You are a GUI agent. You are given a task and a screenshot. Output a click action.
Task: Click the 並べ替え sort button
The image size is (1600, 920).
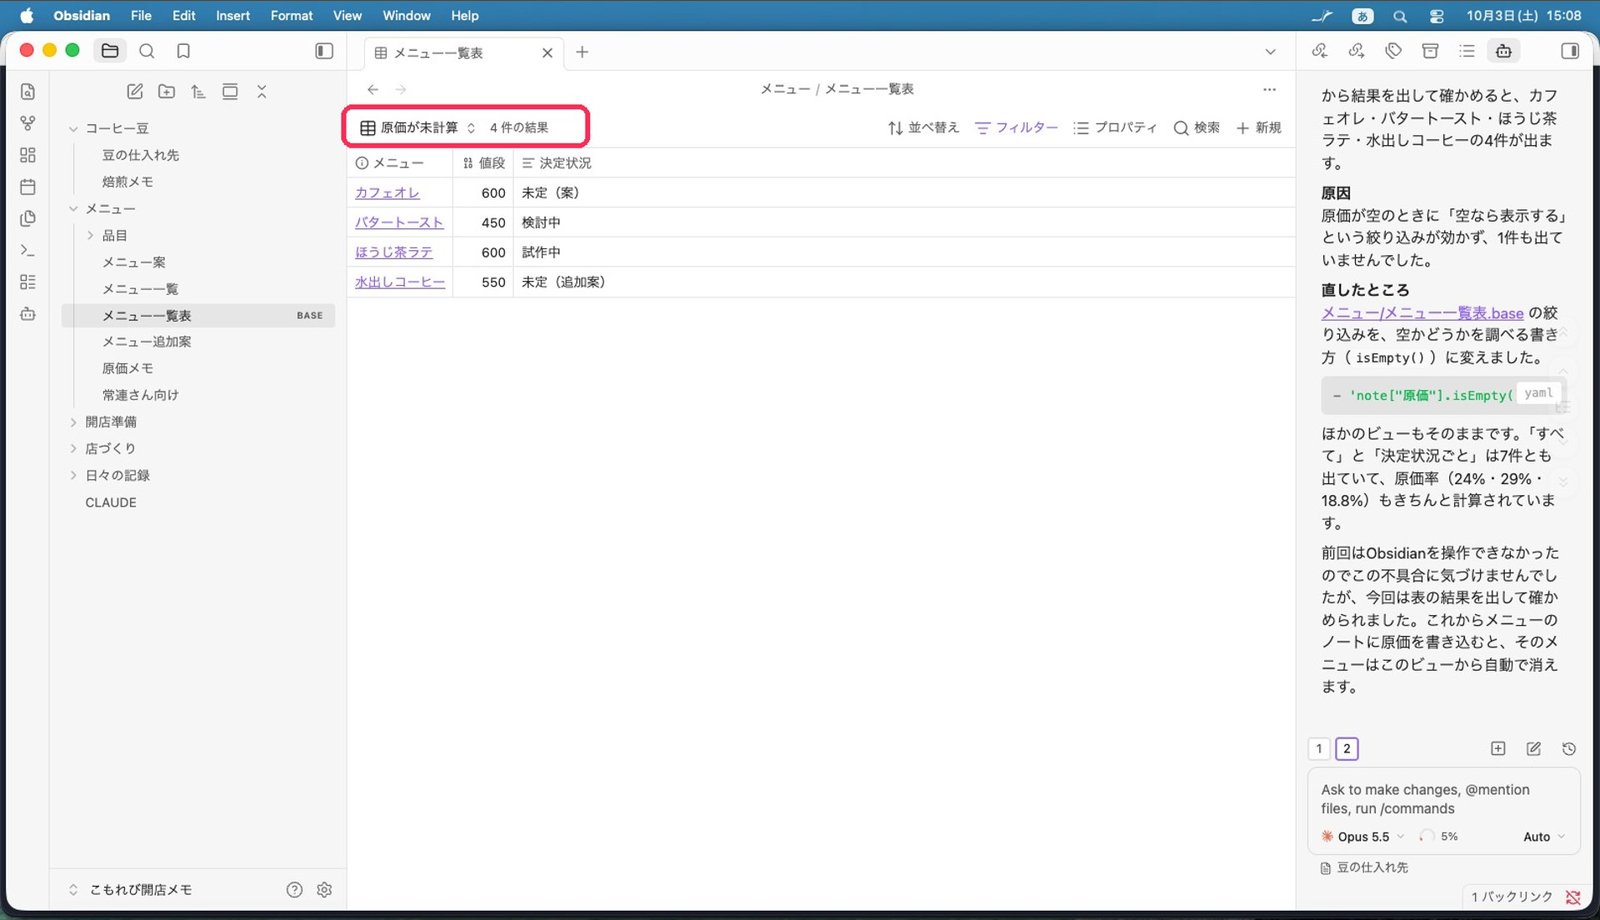coord(923,128)
